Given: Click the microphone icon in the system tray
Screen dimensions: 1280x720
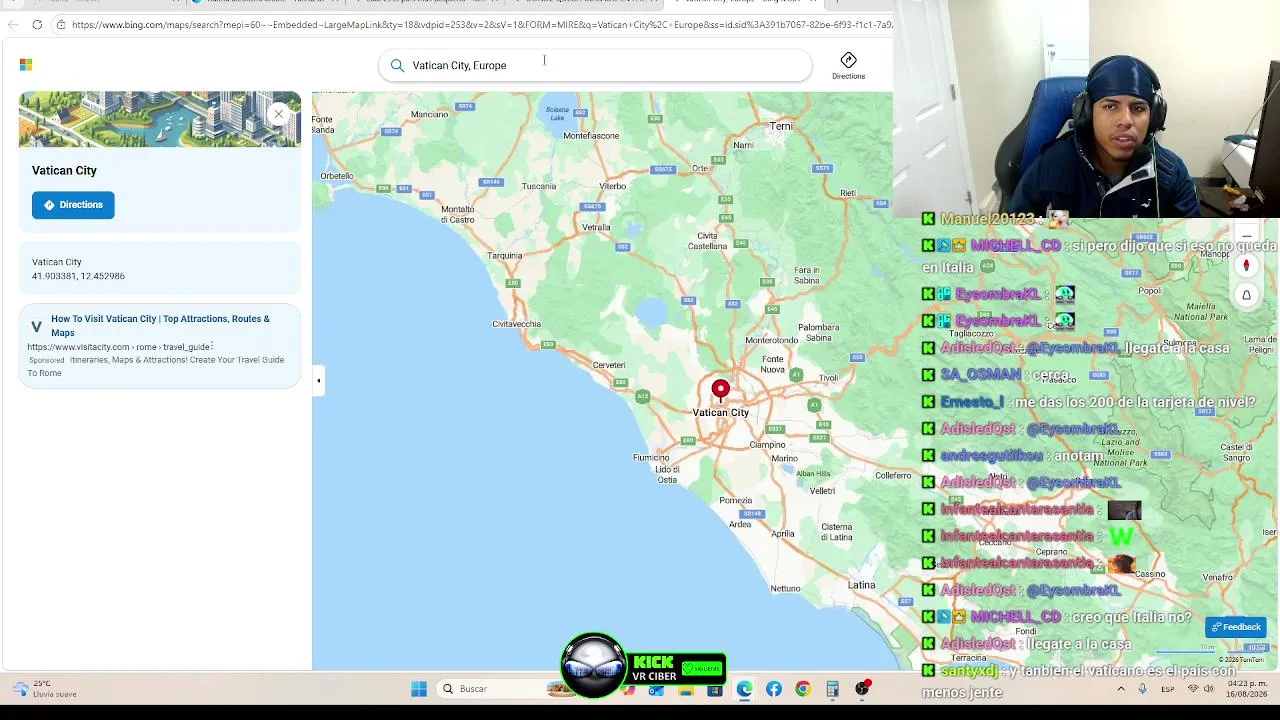Looking at the screenshot, I should tap(1143, 689).
